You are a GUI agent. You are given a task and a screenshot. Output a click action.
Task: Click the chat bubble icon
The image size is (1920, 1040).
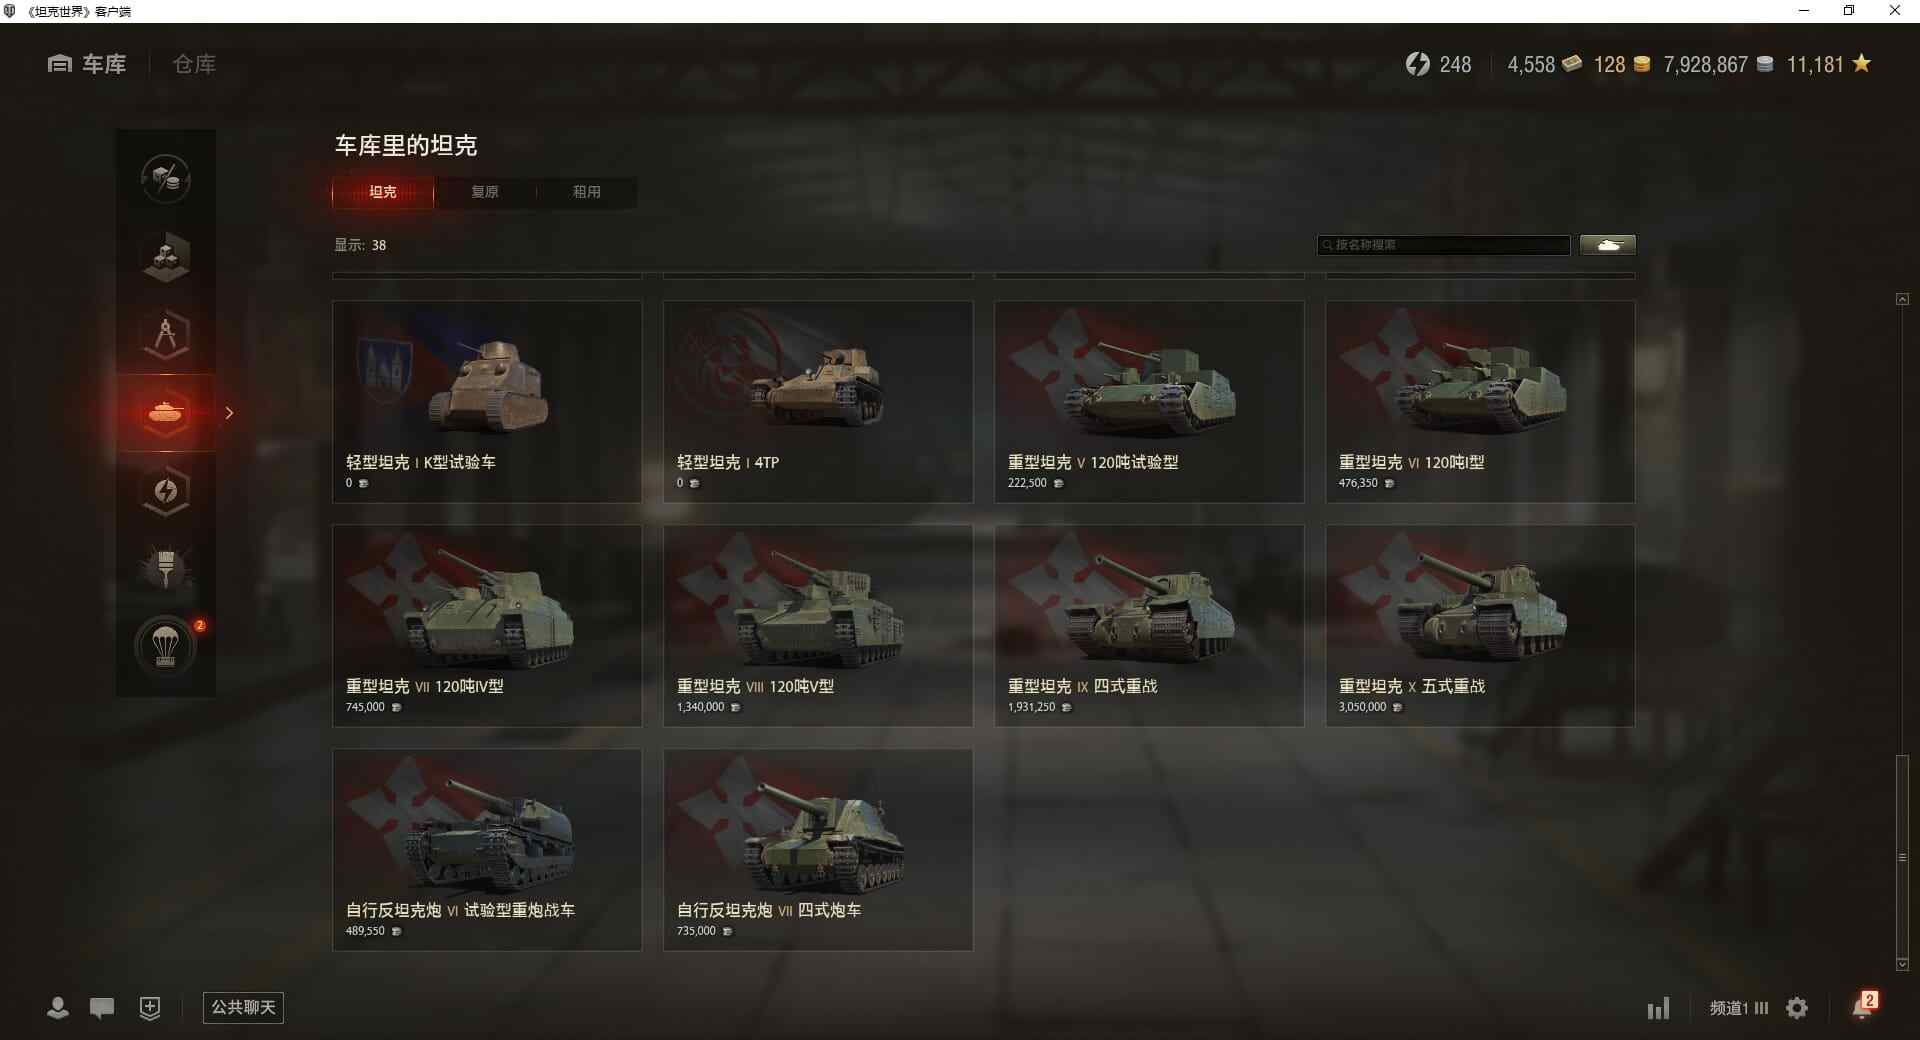(x=102, y=1008)
